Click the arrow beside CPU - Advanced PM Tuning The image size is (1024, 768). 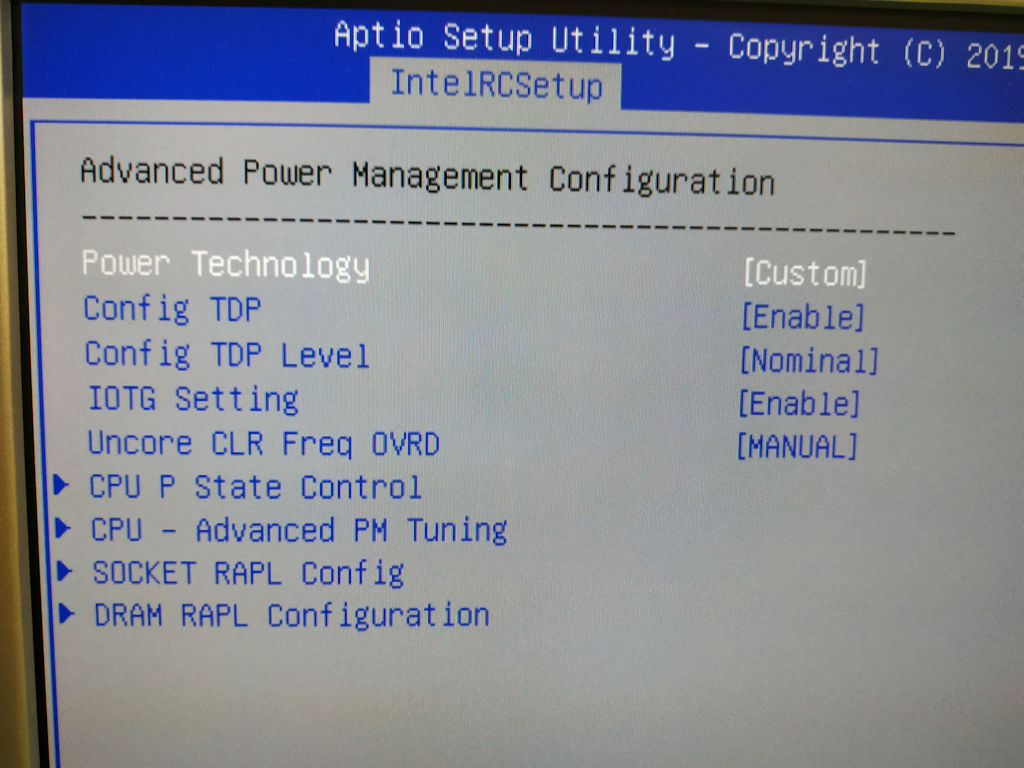63,528
